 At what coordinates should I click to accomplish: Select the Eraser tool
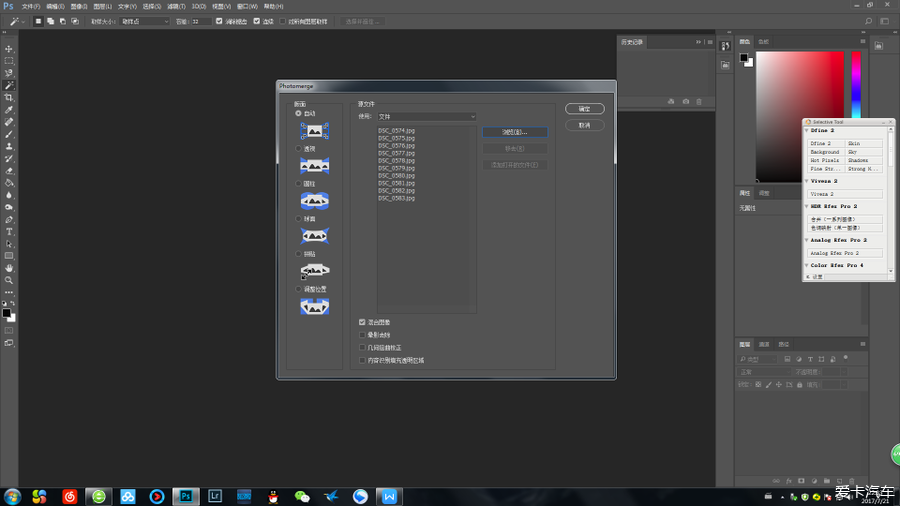point(9,171)
